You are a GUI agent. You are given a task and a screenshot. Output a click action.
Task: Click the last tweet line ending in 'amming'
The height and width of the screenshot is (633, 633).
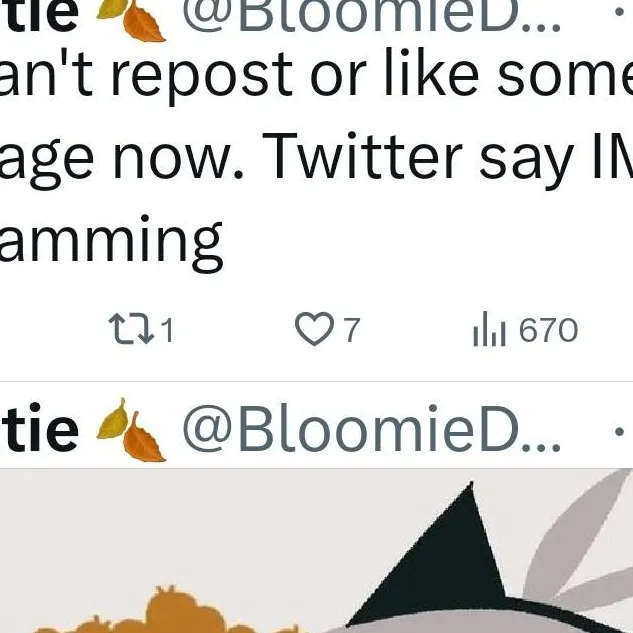[111, 243]
